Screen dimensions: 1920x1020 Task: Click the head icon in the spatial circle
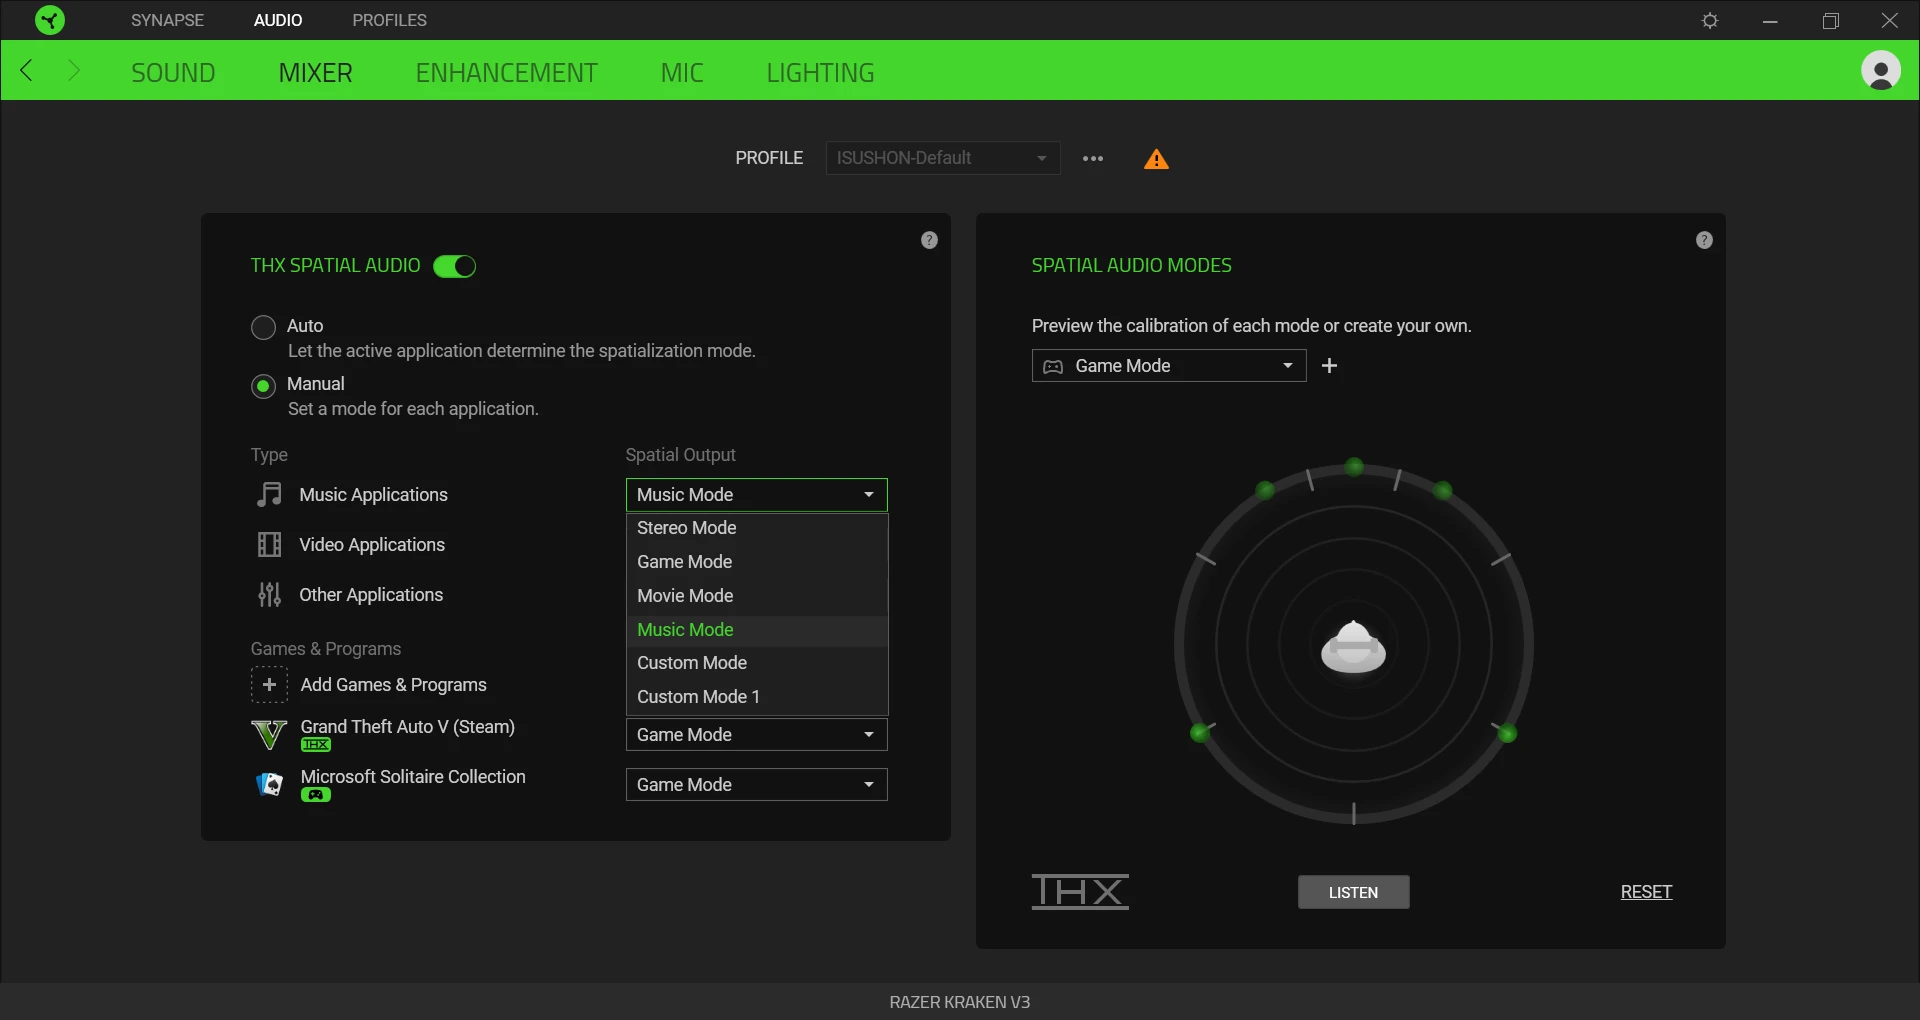coord(1353,646)
